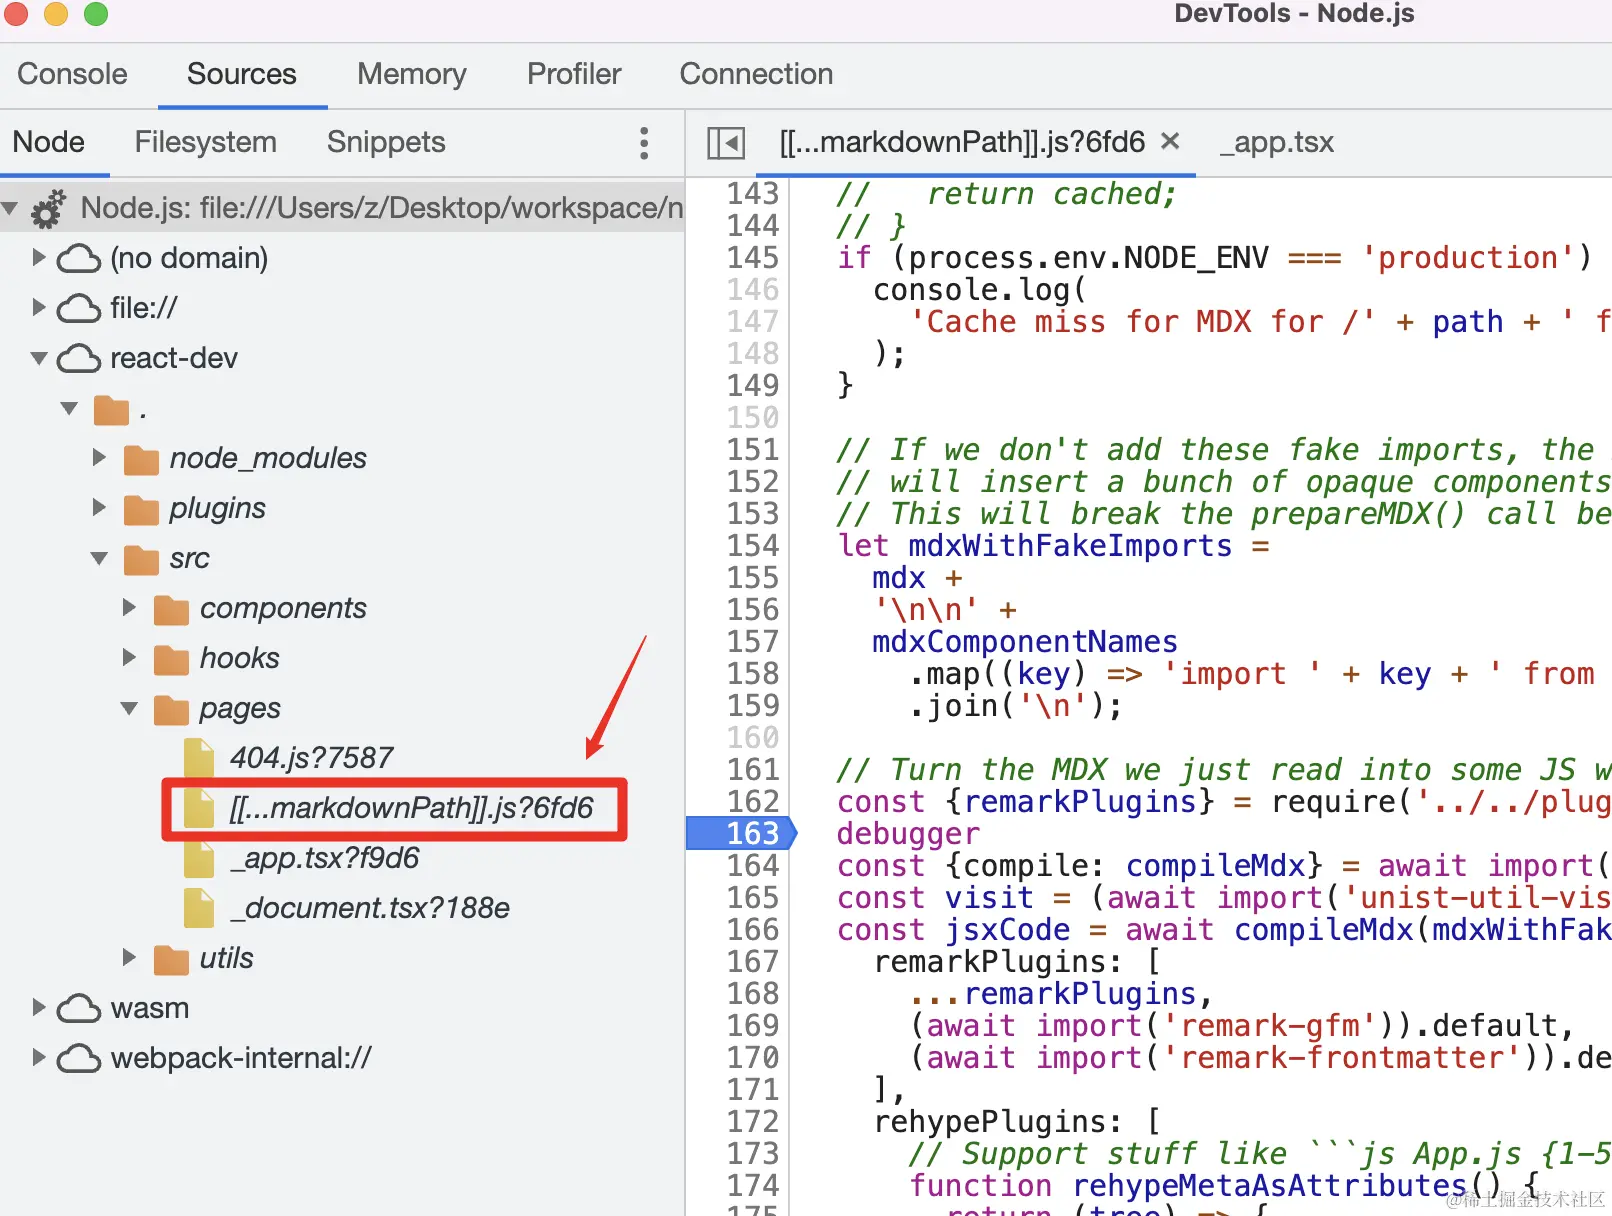Click the node_modules folder icon
This screenshot has height=1216, width=1612.
(x=141, y=459)
